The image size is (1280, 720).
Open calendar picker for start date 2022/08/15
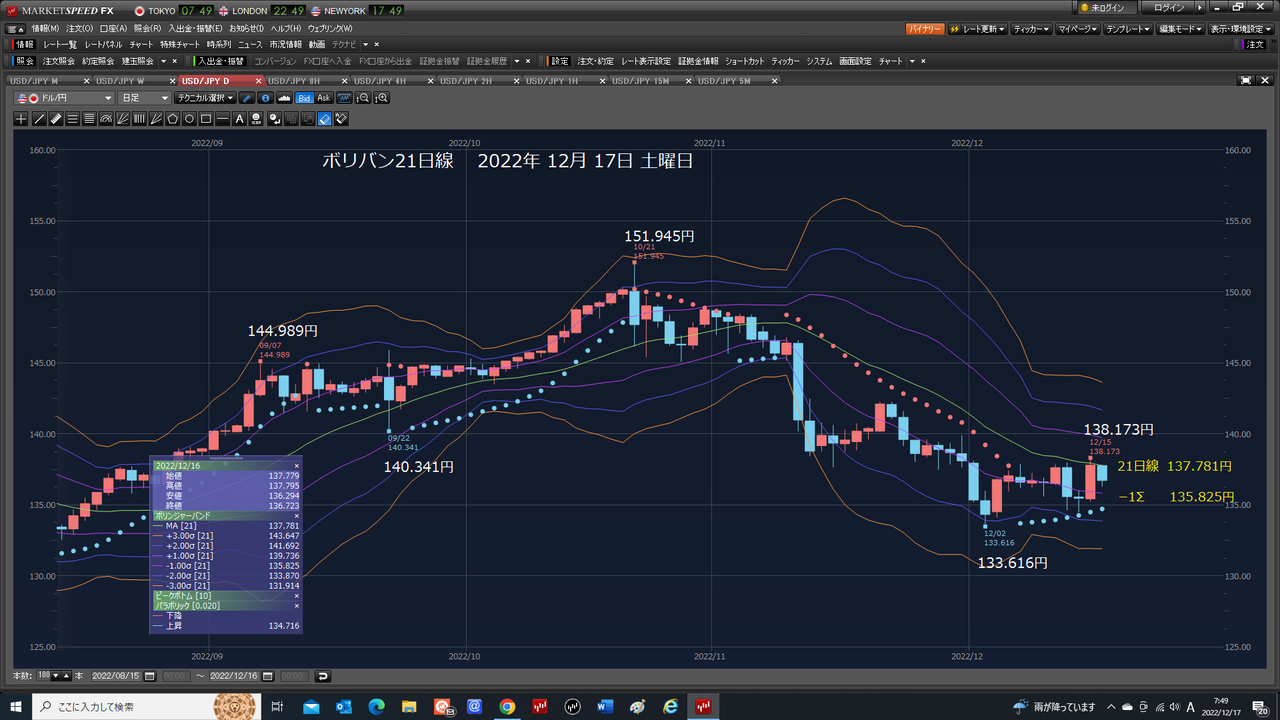coord(150,676)
